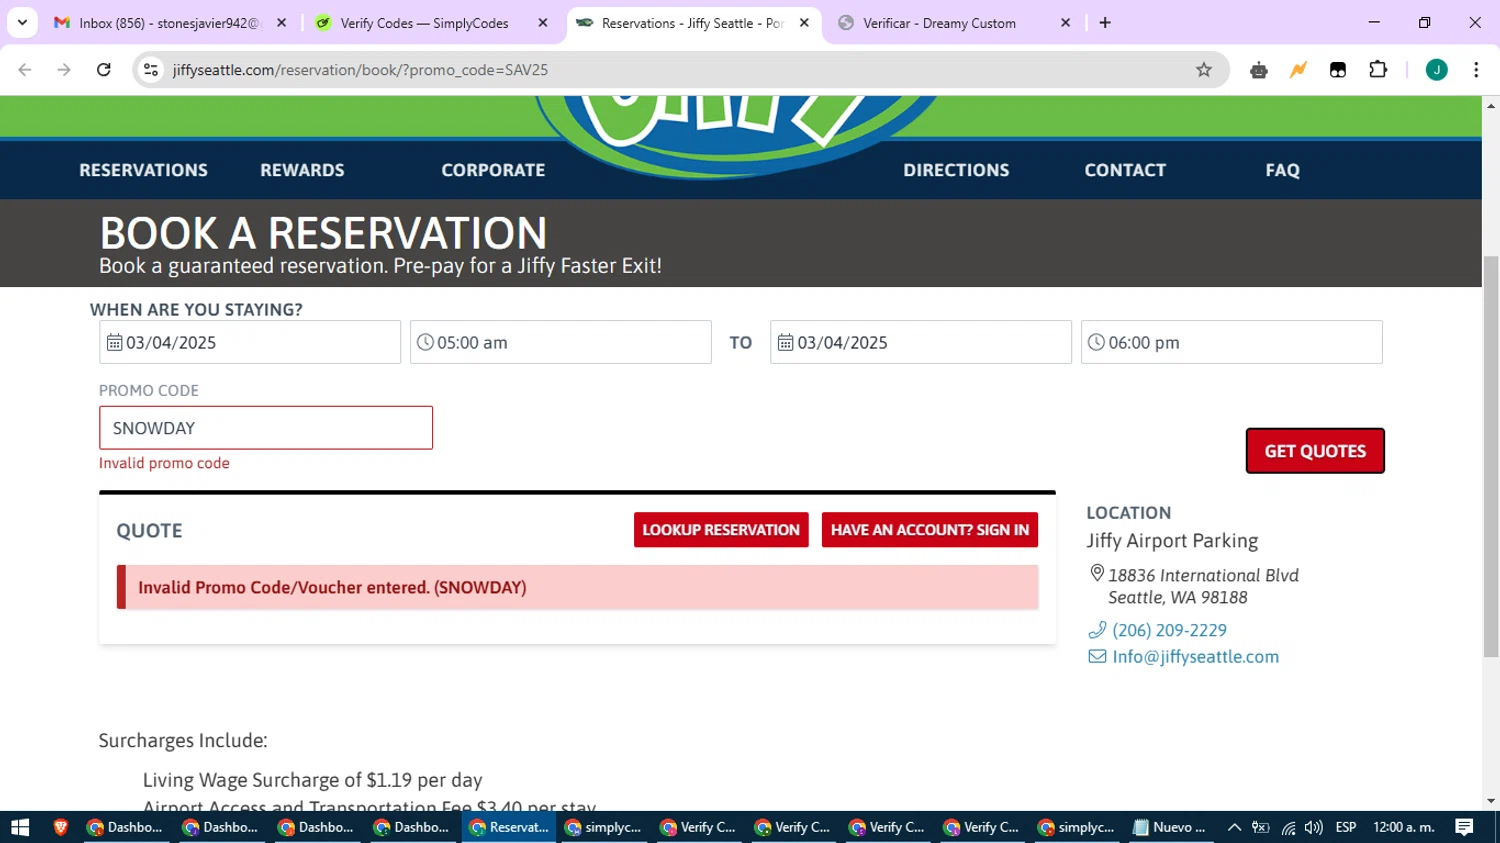Open the 05:00 am start time field
1500x843 pixels.
coord(561,342)
